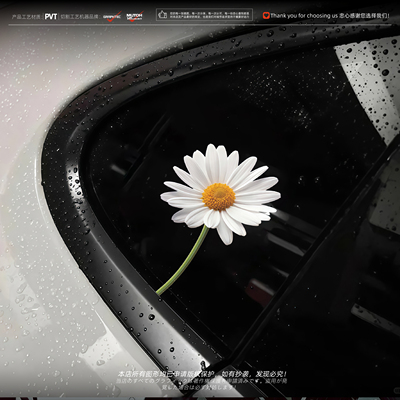The image size is (400, 400).
Task: Click the white daisy petals
Action: 221,194
